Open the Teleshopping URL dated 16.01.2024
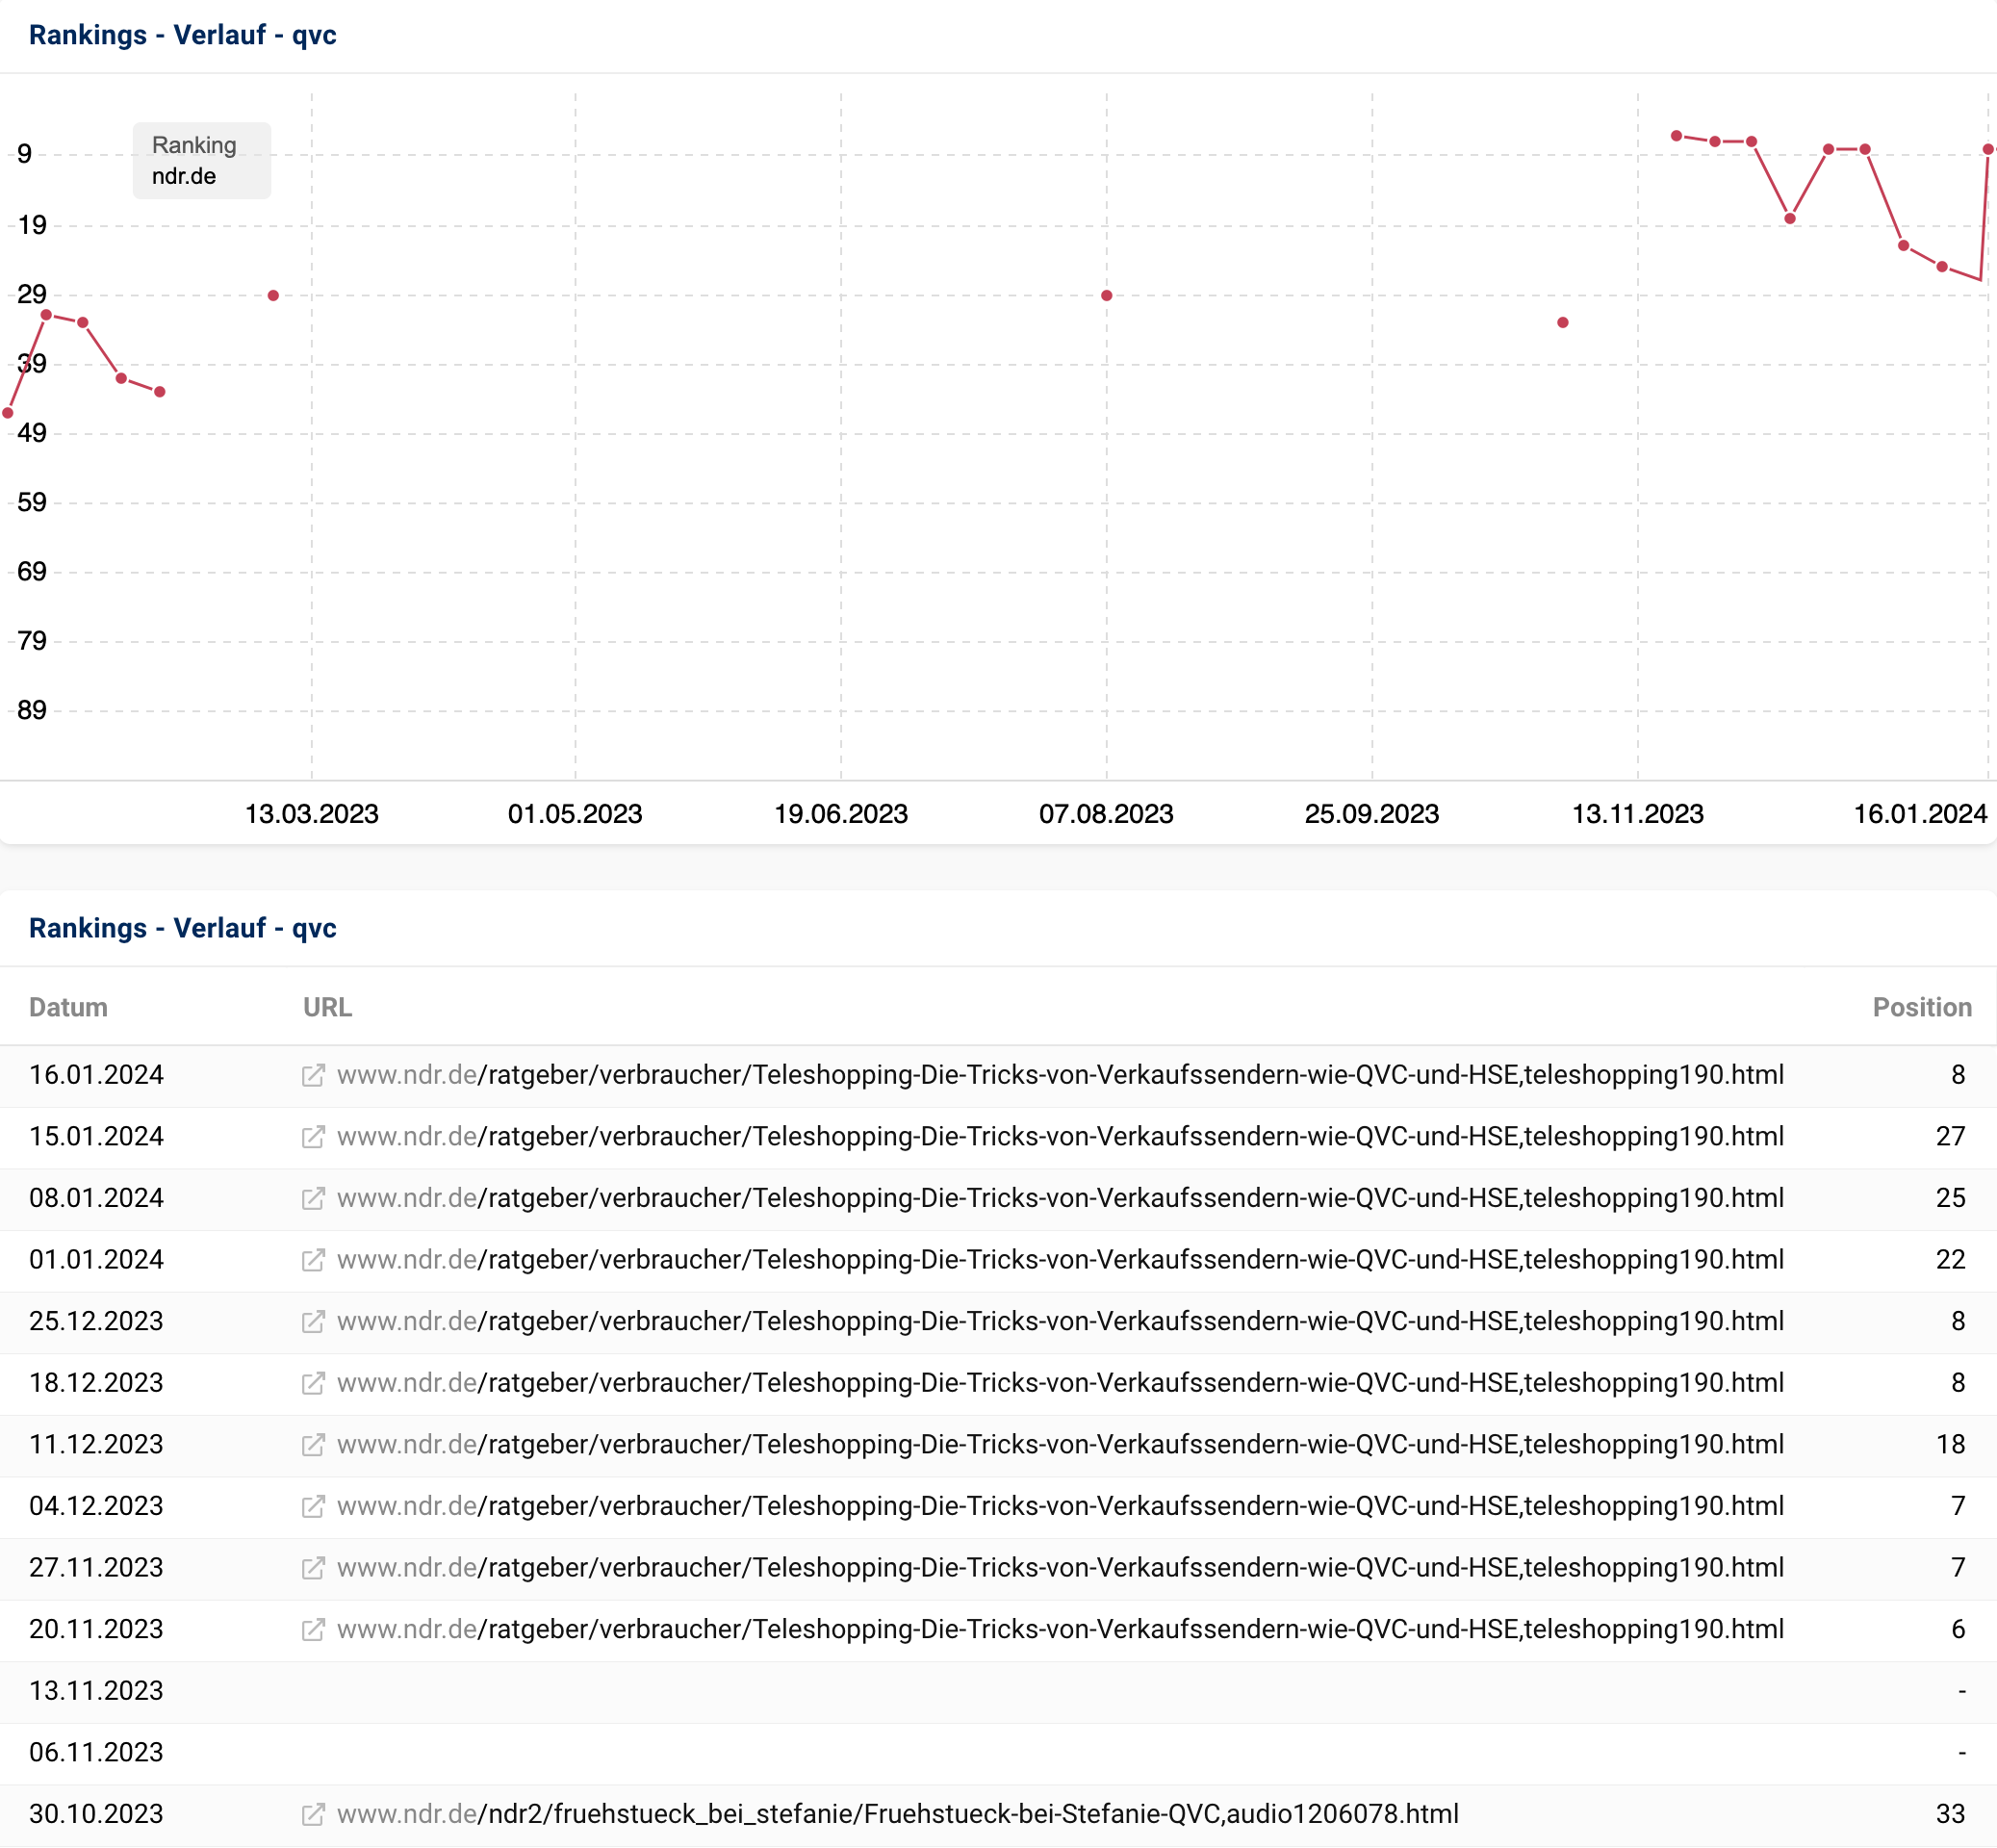This screenshot has width=1997, height=1848. pos(1060,1075)
